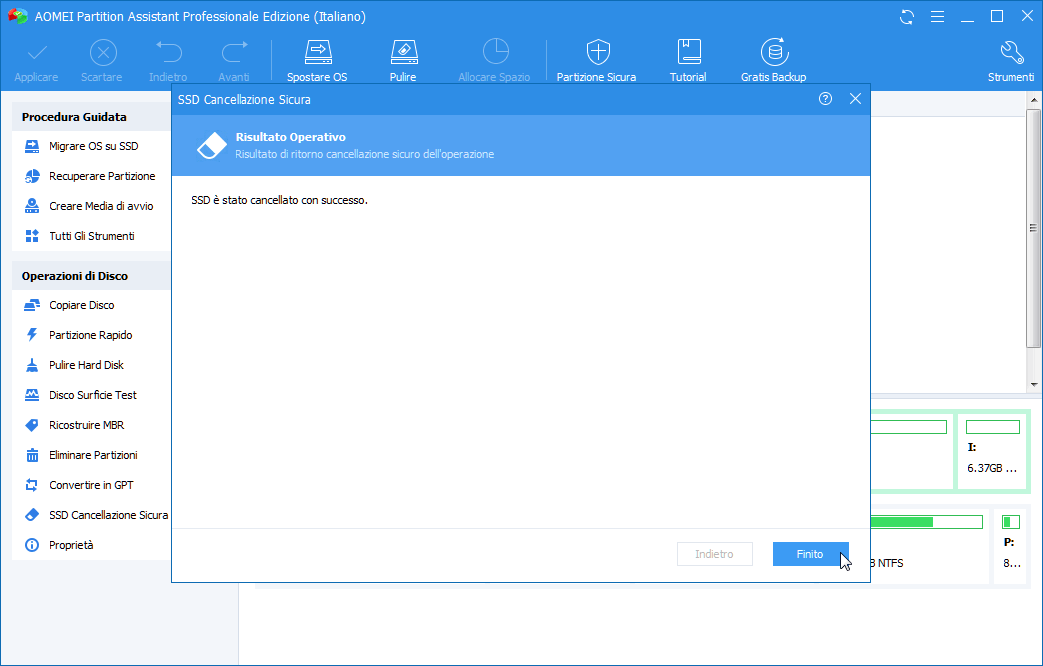Click the AOMEI app logo icon
Image resolution: width=1043 pixels, height=666 pixels.
(18, 17)
